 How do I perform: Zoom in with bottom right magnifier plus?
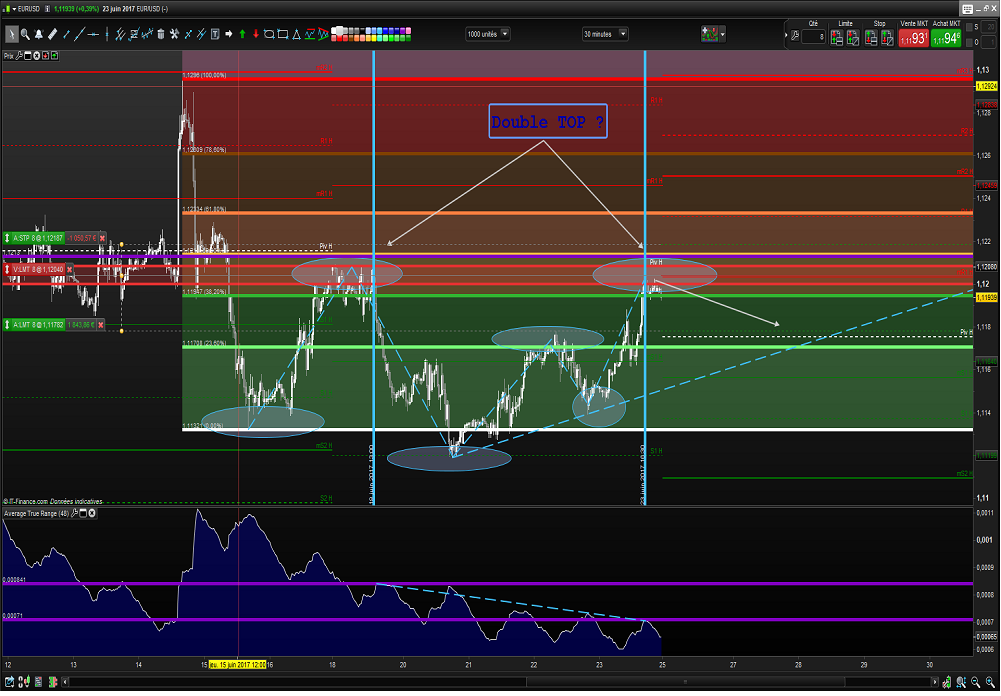(x=990, y=682)
